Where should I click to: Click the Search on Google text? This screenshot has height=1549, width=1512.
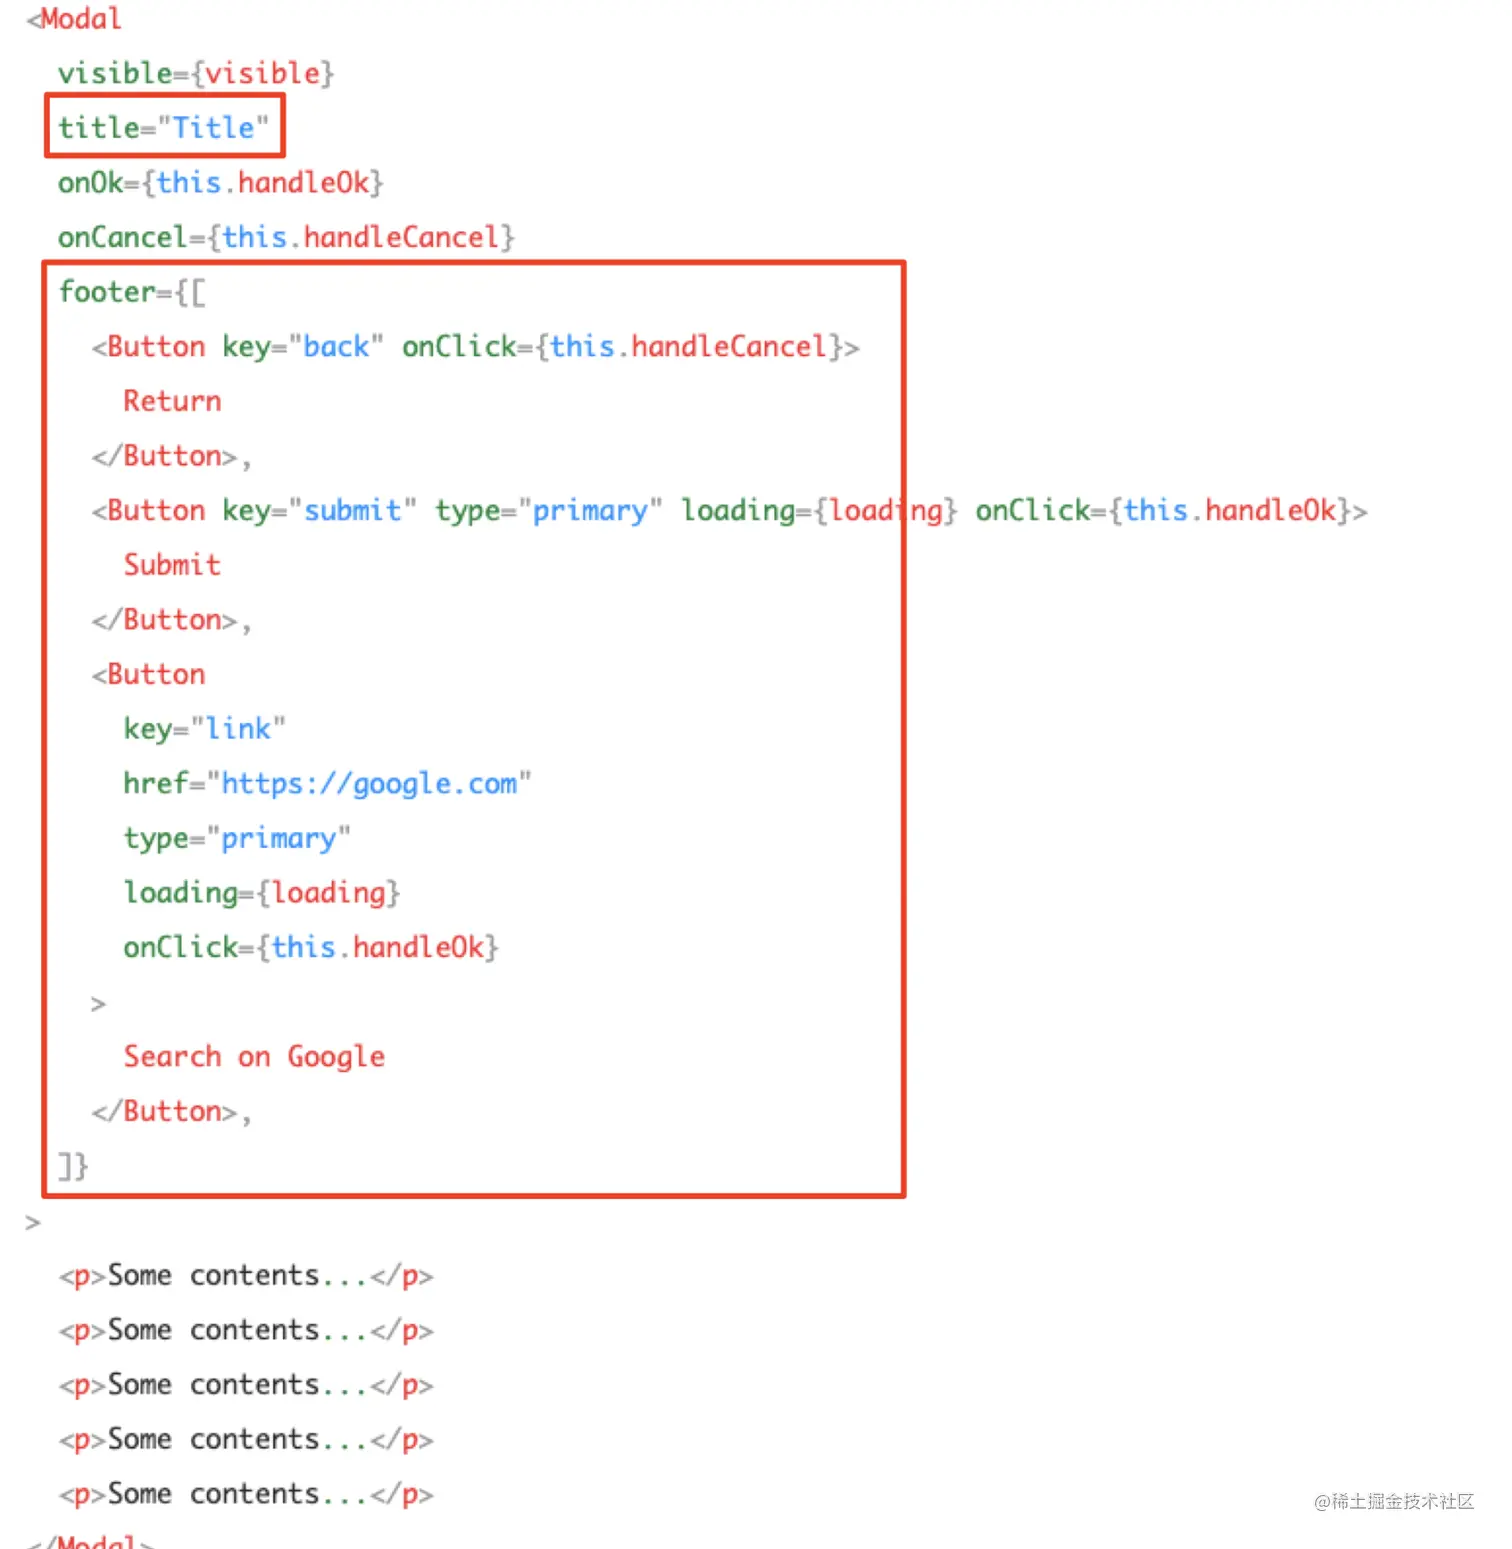pos(254,1056)
